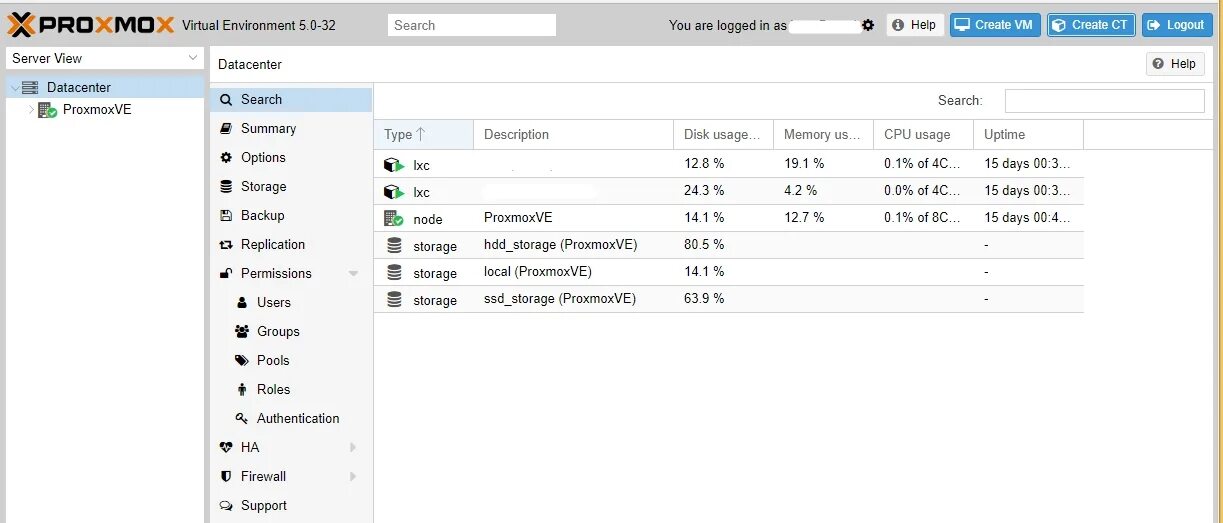
Task: Open the Options menu item
Action: coord(263,158)
